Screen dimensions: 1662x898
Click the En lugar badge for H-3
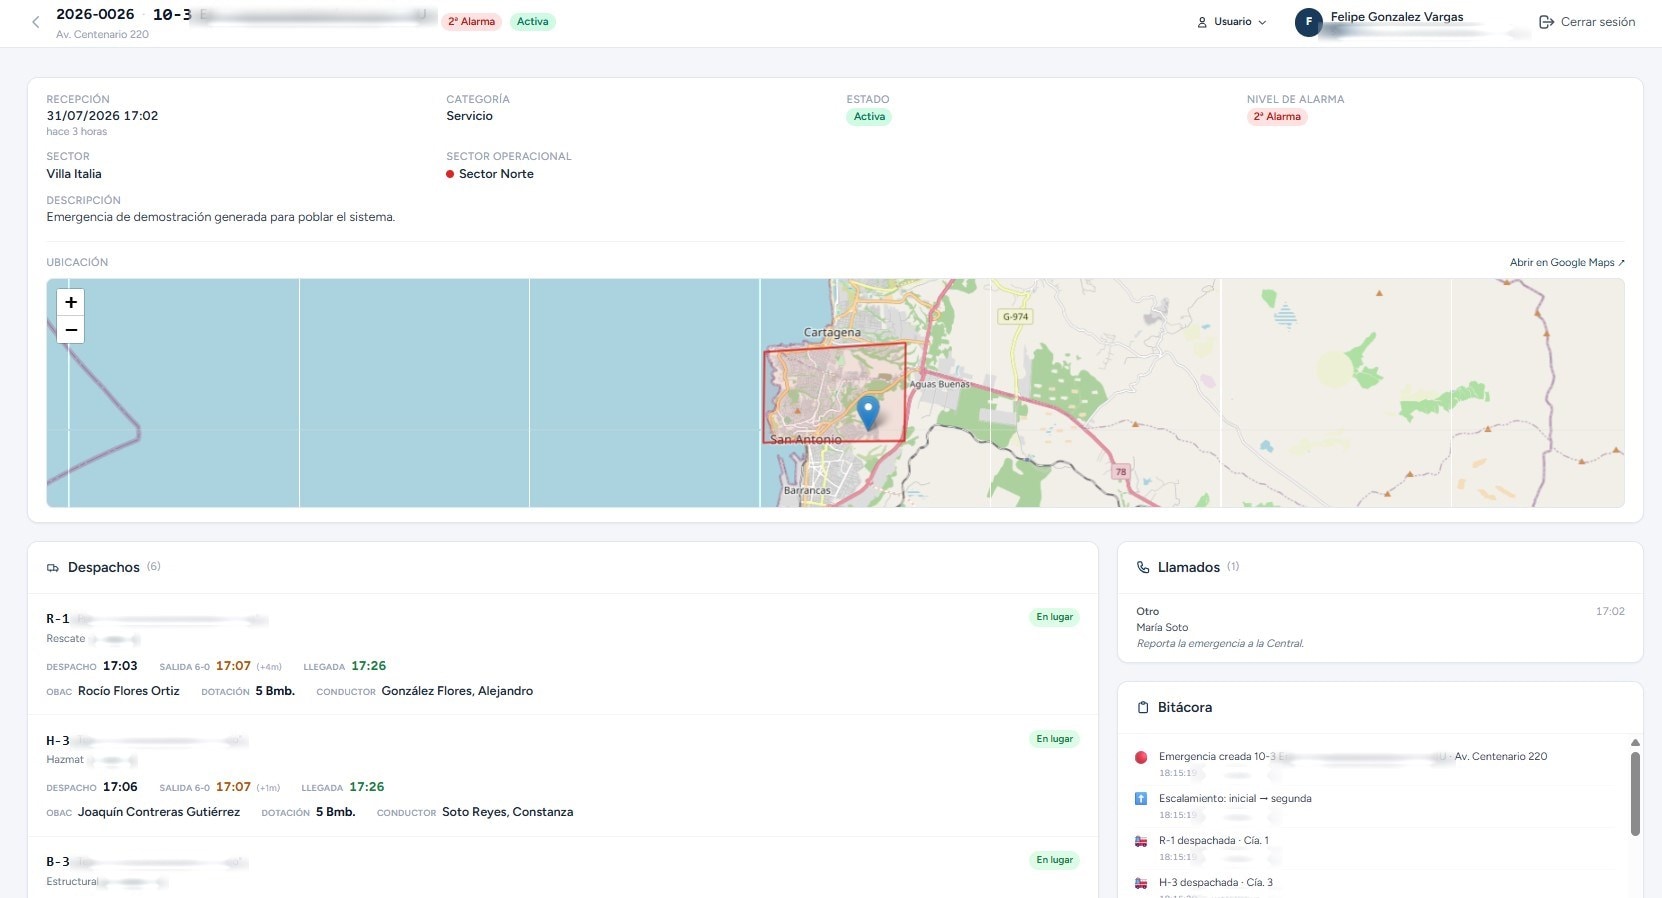click(x=1054, y=739)
